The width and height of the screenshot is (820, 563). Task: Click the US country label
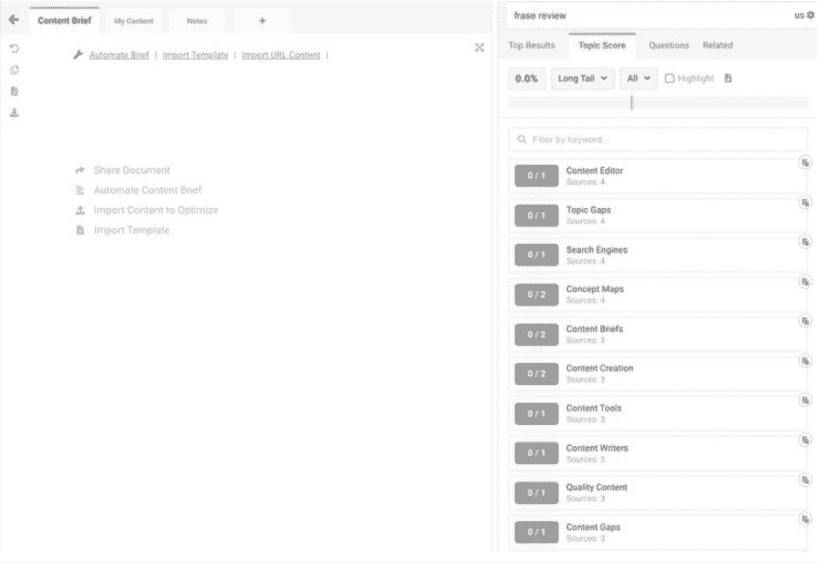pos(799,16)
